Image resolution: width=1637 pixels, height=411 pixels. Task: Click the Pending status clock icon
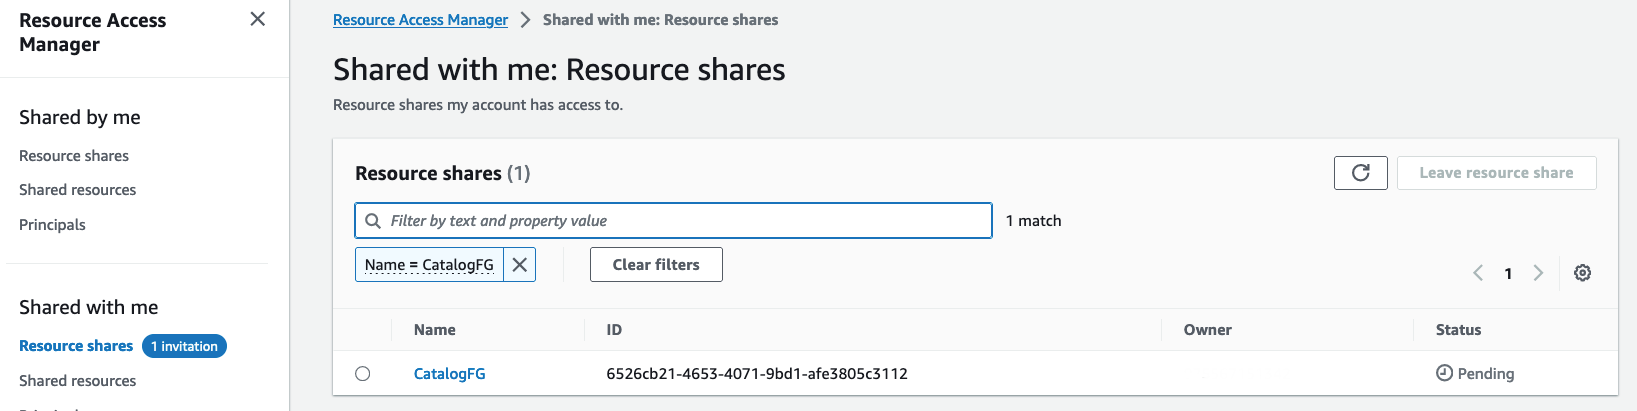click(1444, 373)
